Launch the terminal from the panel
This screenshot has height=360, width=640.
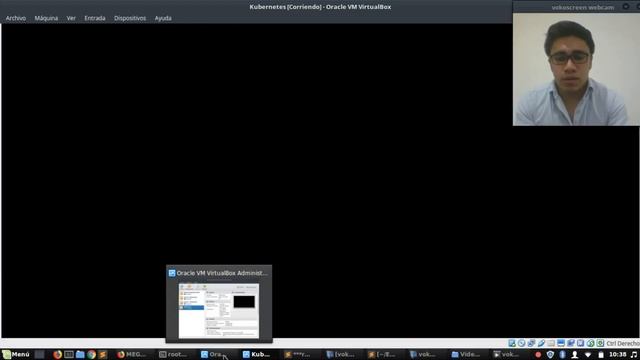[69, 354]
